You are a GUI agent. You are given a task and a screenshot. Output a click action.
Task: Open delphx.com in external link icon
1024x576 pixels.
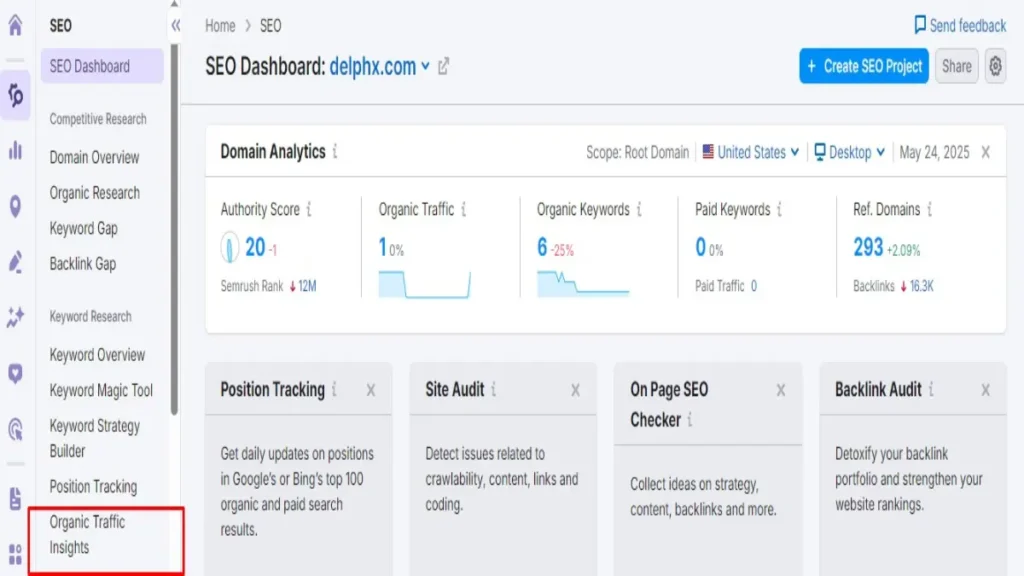click(443, 66)
